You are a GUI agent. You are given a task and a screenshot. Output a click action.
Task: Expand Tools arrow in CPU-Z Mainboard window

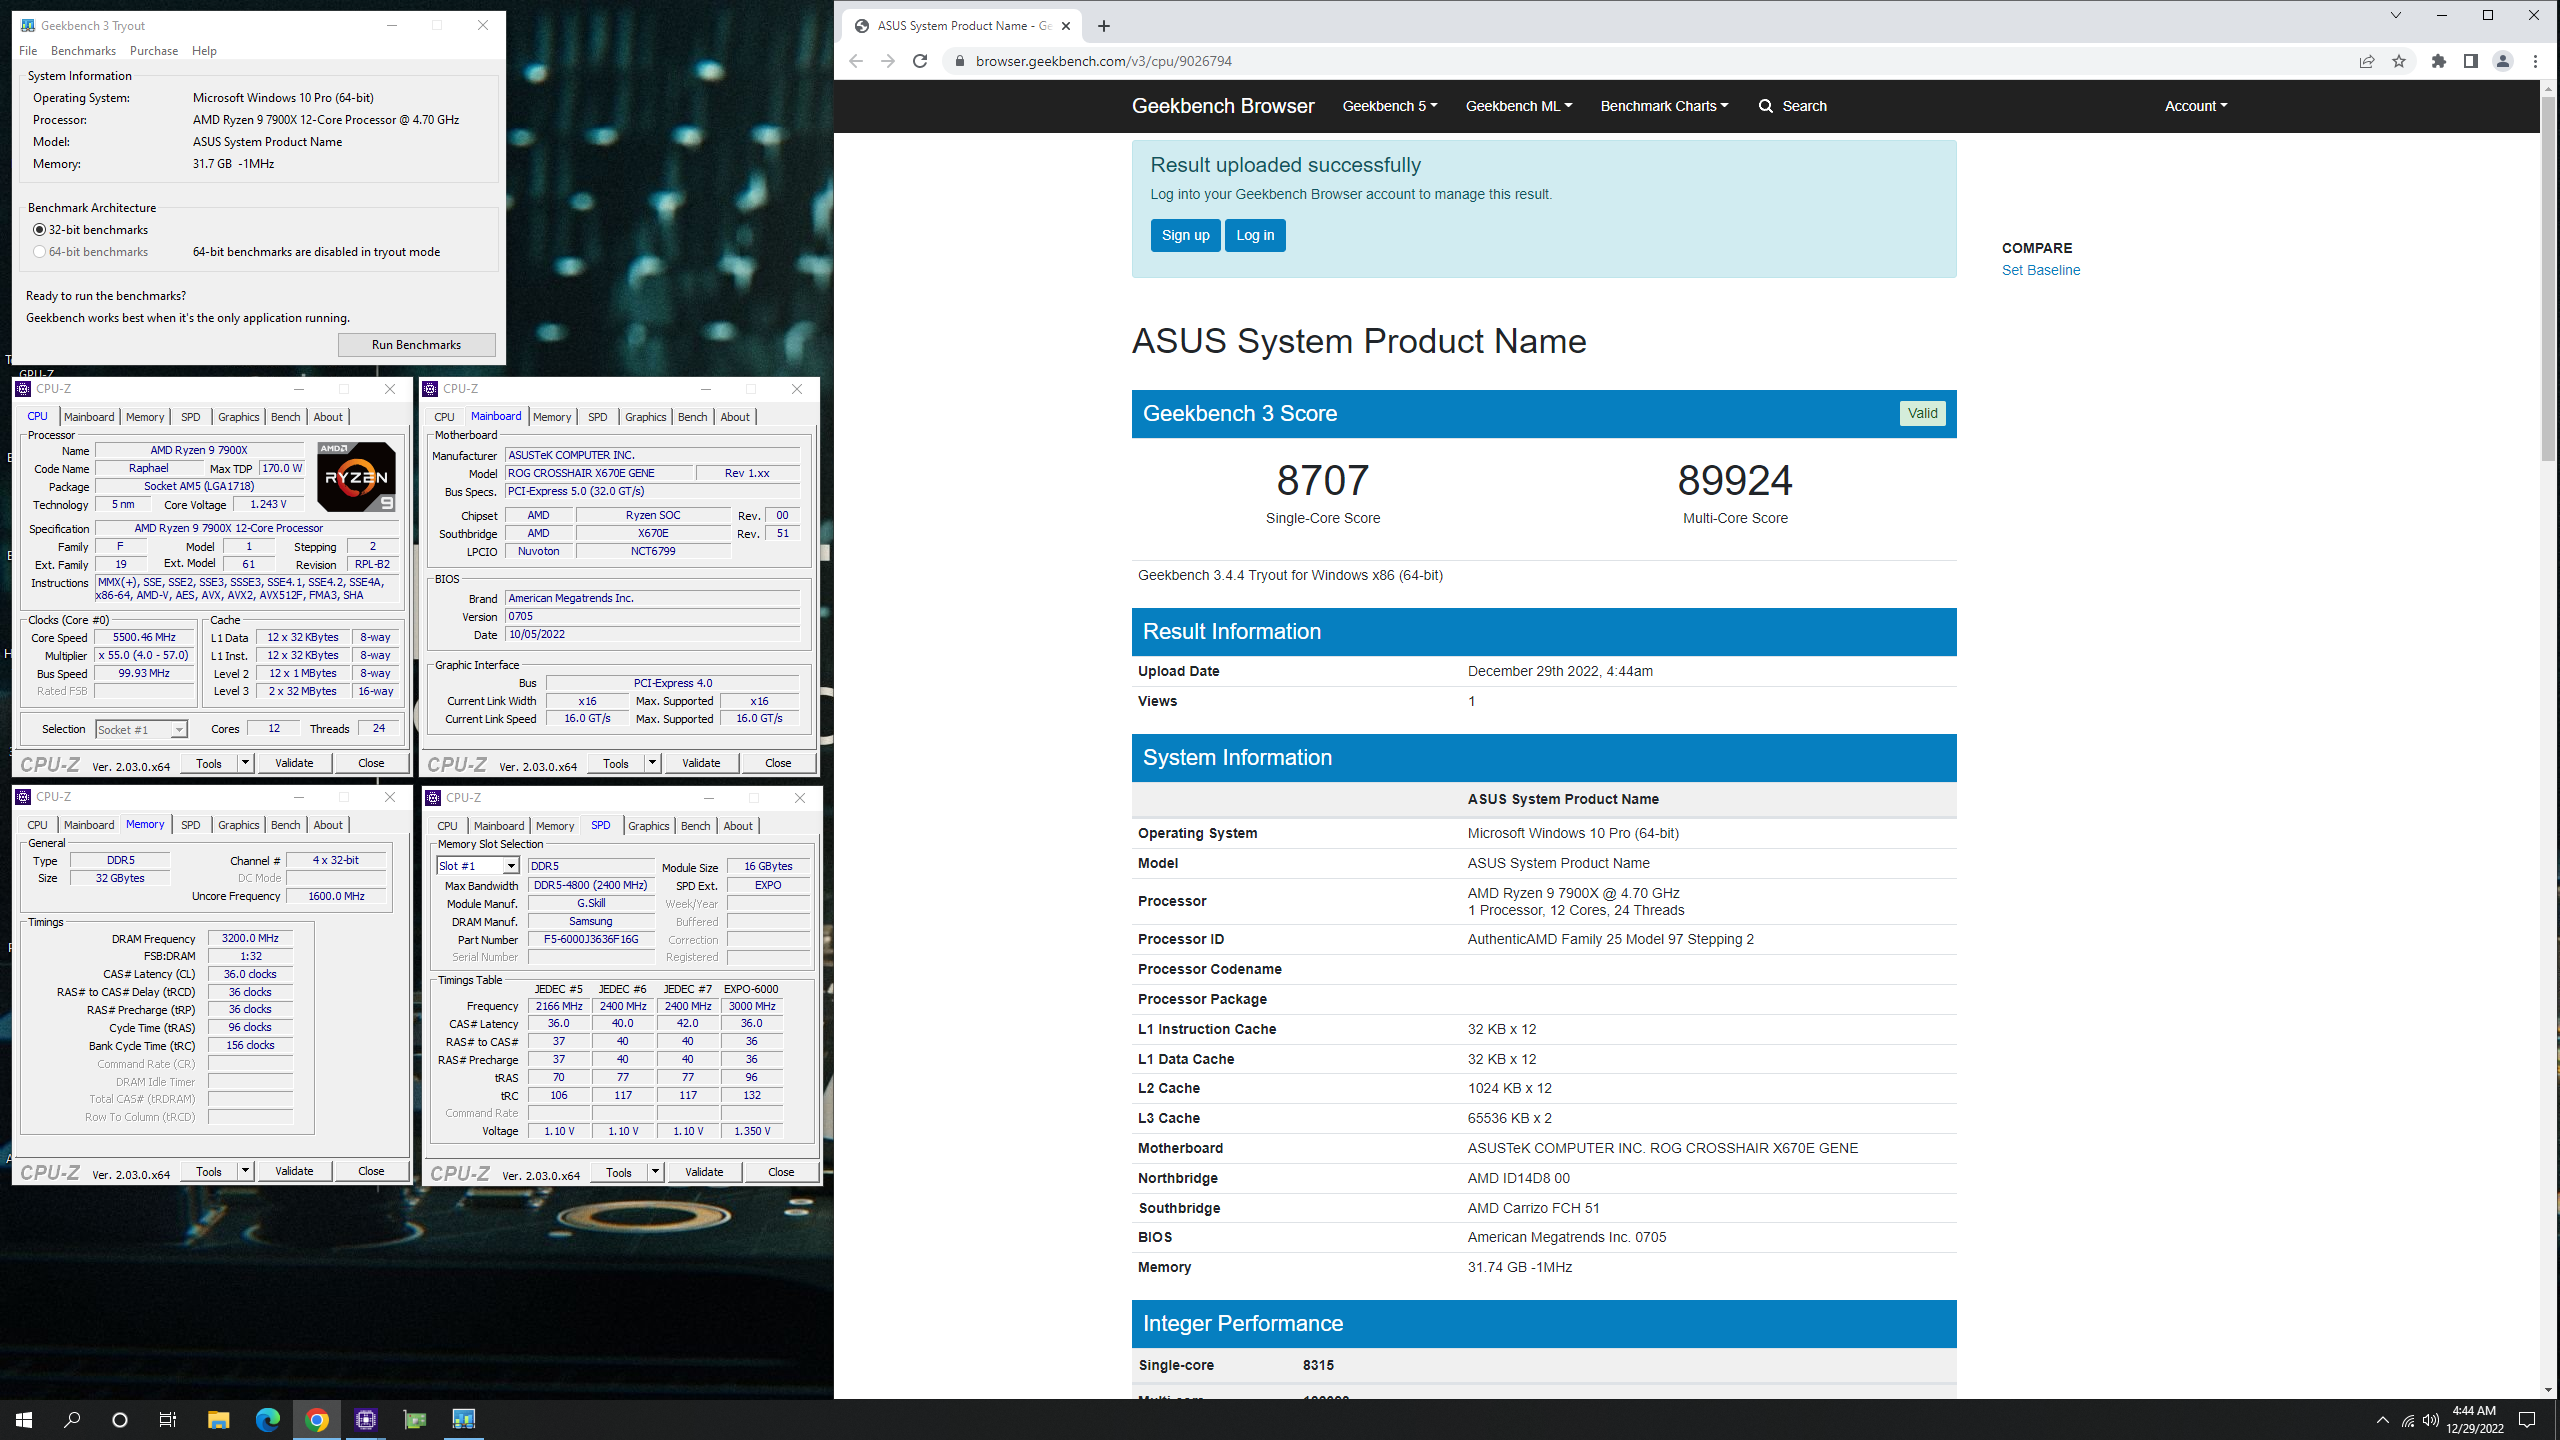(652, 763)
